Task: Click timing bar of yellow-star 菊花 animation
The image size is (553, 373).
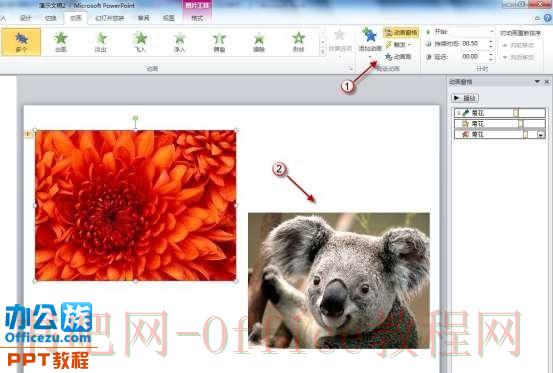Action: click(521, 124)
